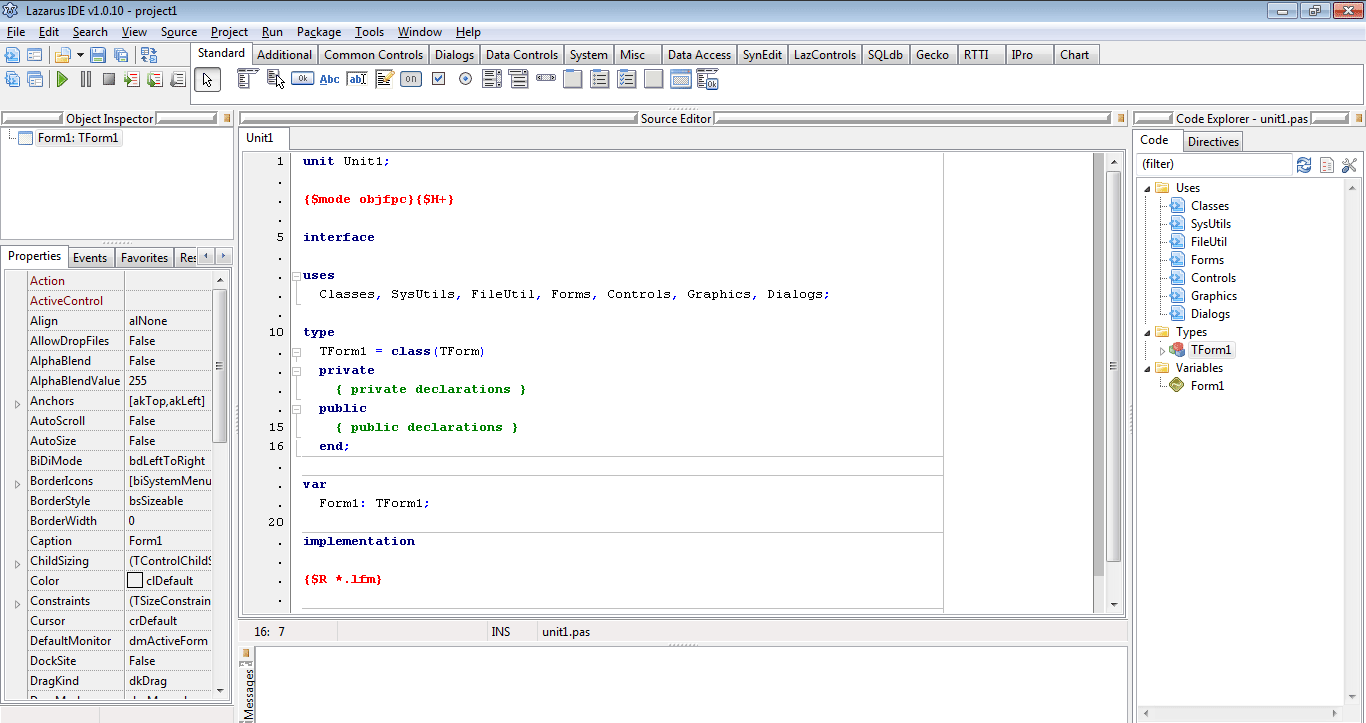Fold the uses block in source editor

point(296,276)
